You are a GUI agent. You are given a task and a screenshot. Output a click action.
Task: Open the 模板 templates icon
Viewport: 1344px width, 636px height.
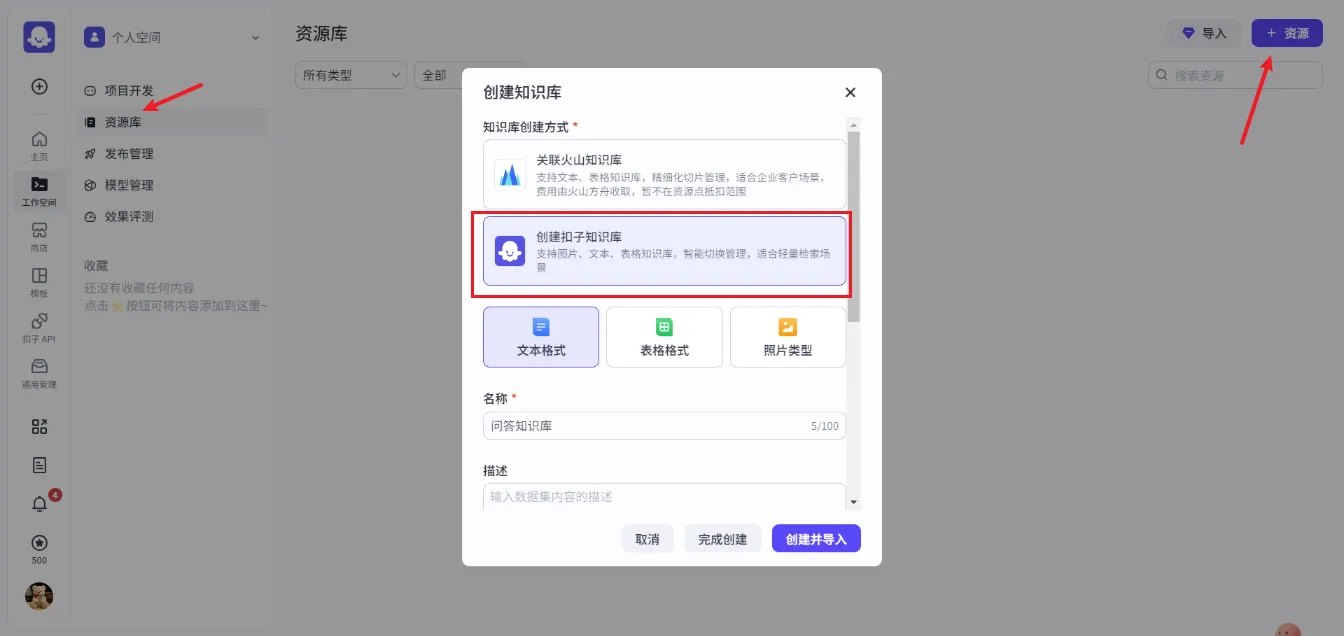pyautogui.click(x=39, y=282)
